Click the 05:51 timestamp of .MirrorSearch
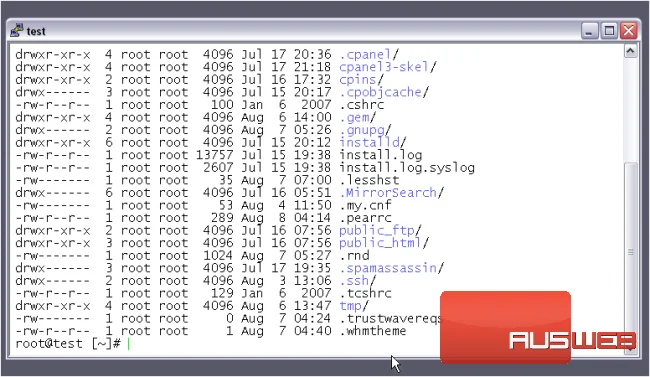This screenshot has height=377, width=650. (313, 193)
